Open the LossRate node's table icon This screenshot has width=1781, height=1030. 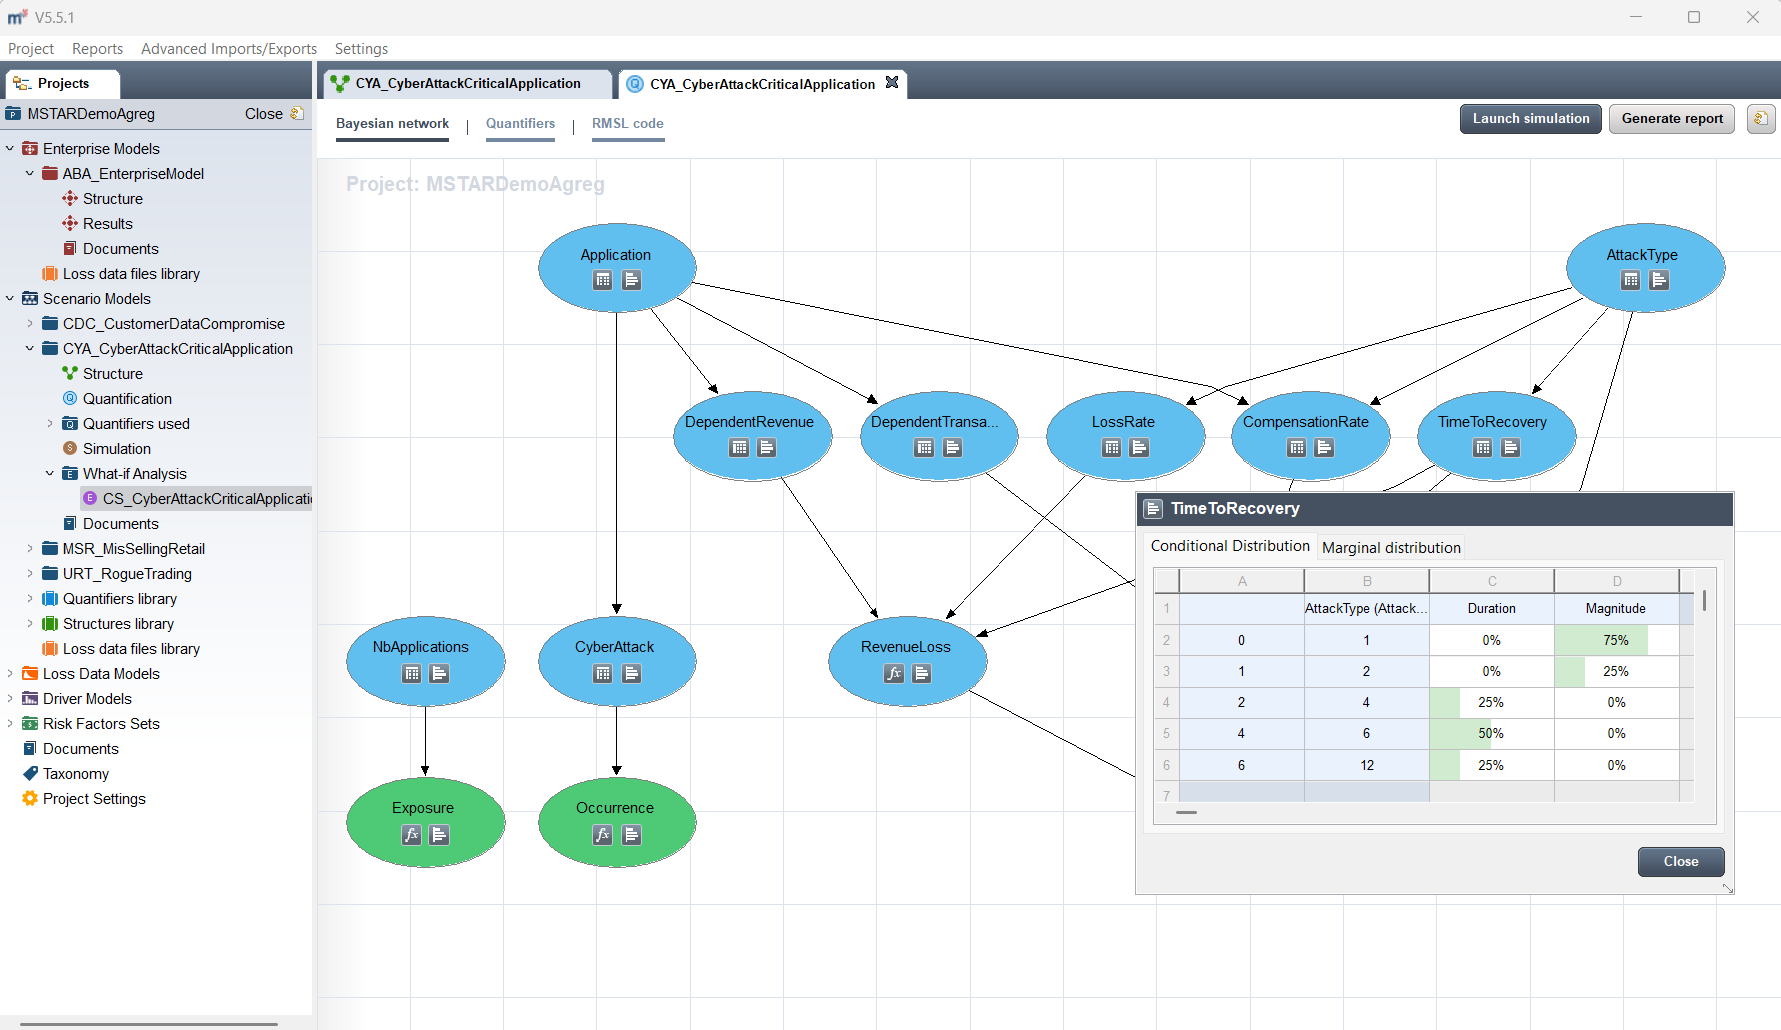coord(1112,447)
